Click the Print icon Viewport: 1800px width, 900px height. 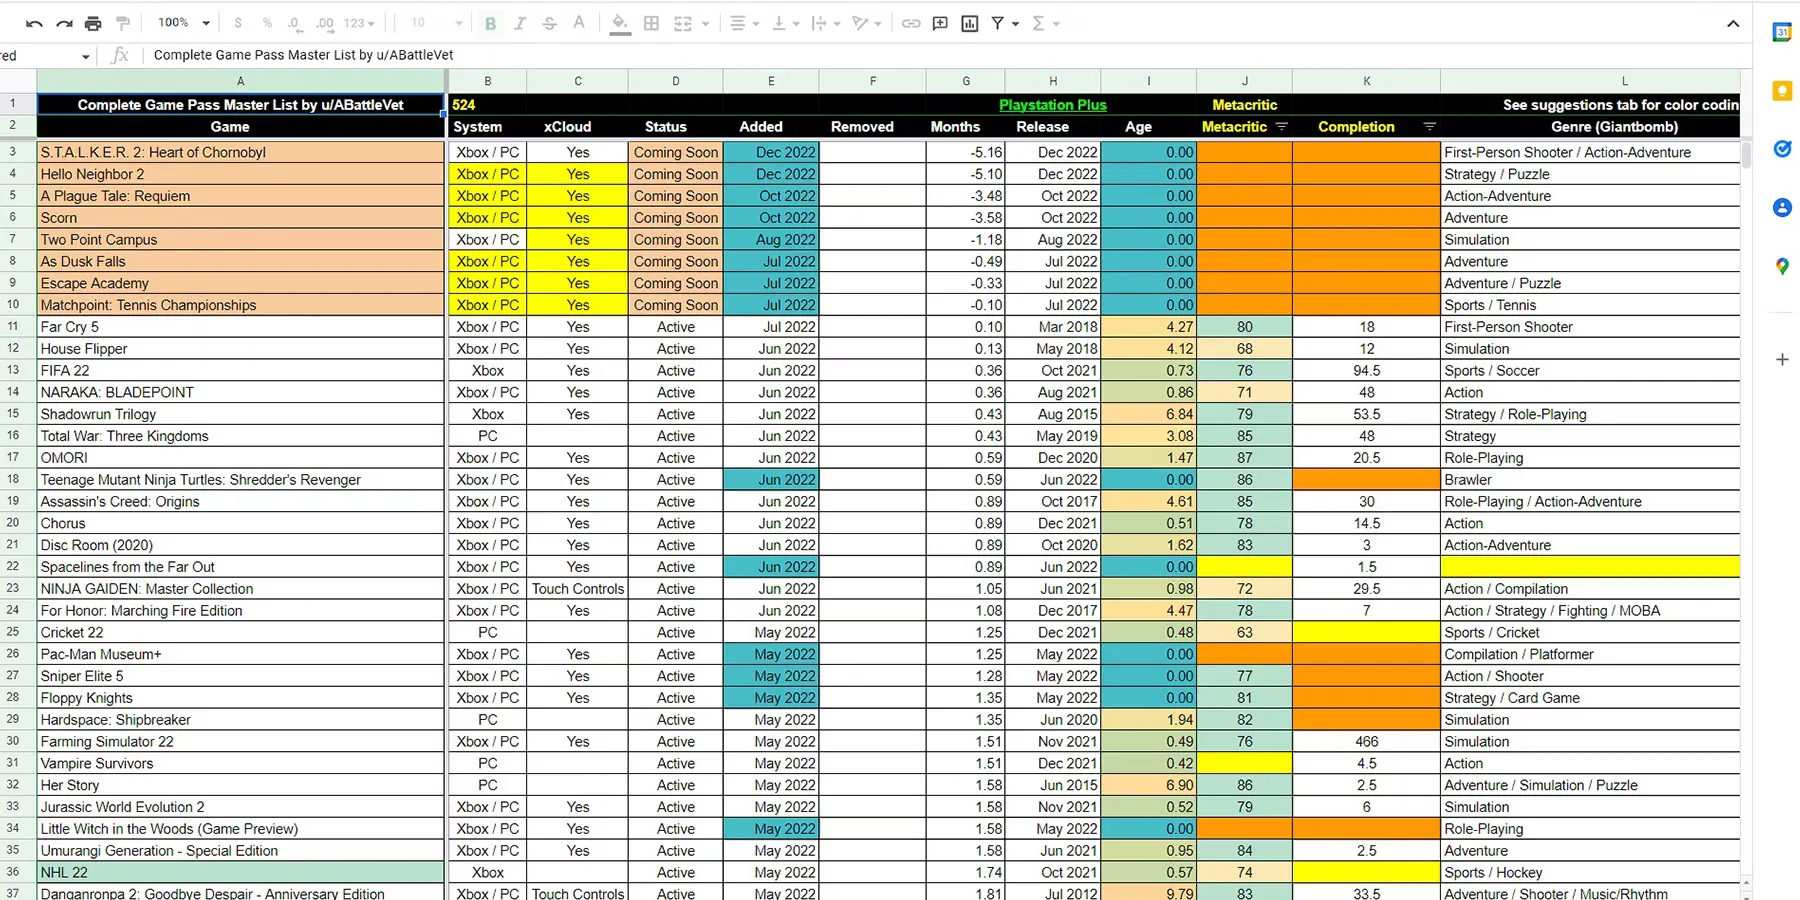tap(93, 23)
